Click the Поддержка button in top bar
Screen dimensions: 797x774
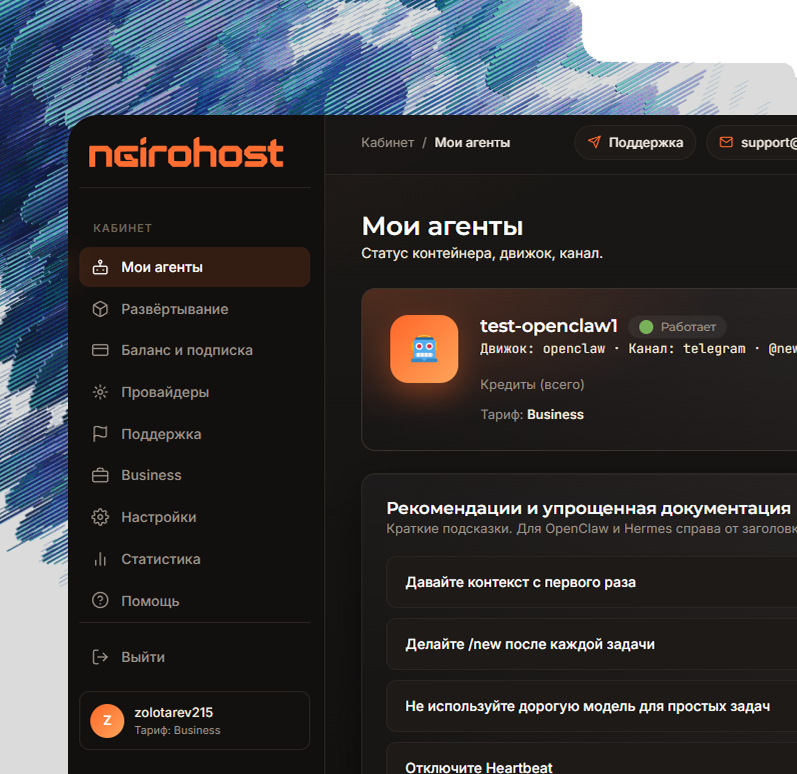pos(635,142)
